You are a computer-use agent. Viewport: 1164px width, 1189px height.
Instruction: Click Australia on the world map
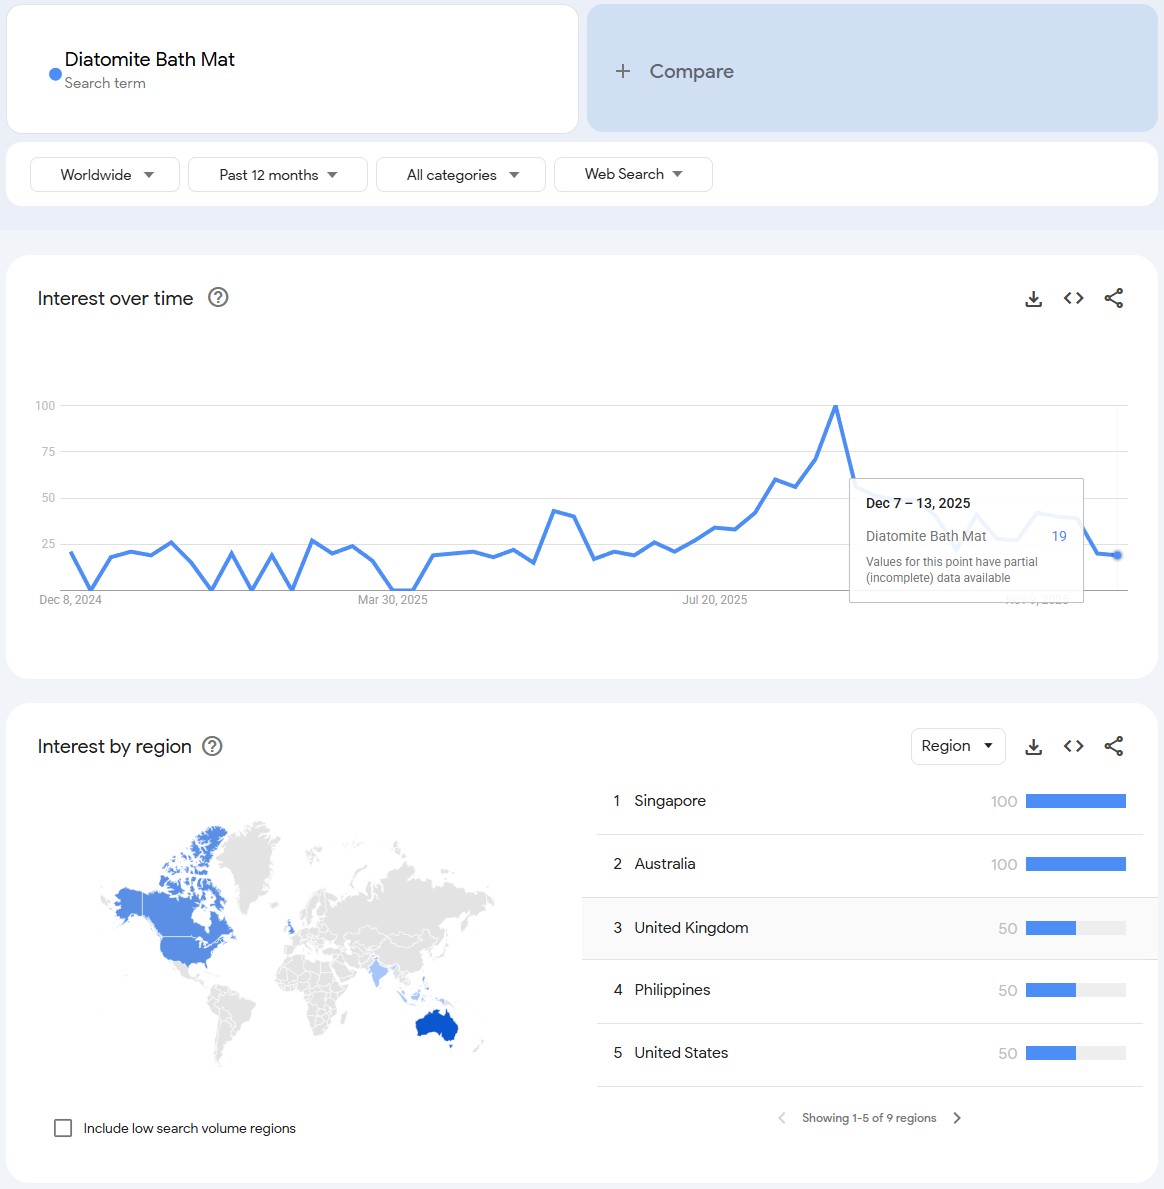point(436,1025)
